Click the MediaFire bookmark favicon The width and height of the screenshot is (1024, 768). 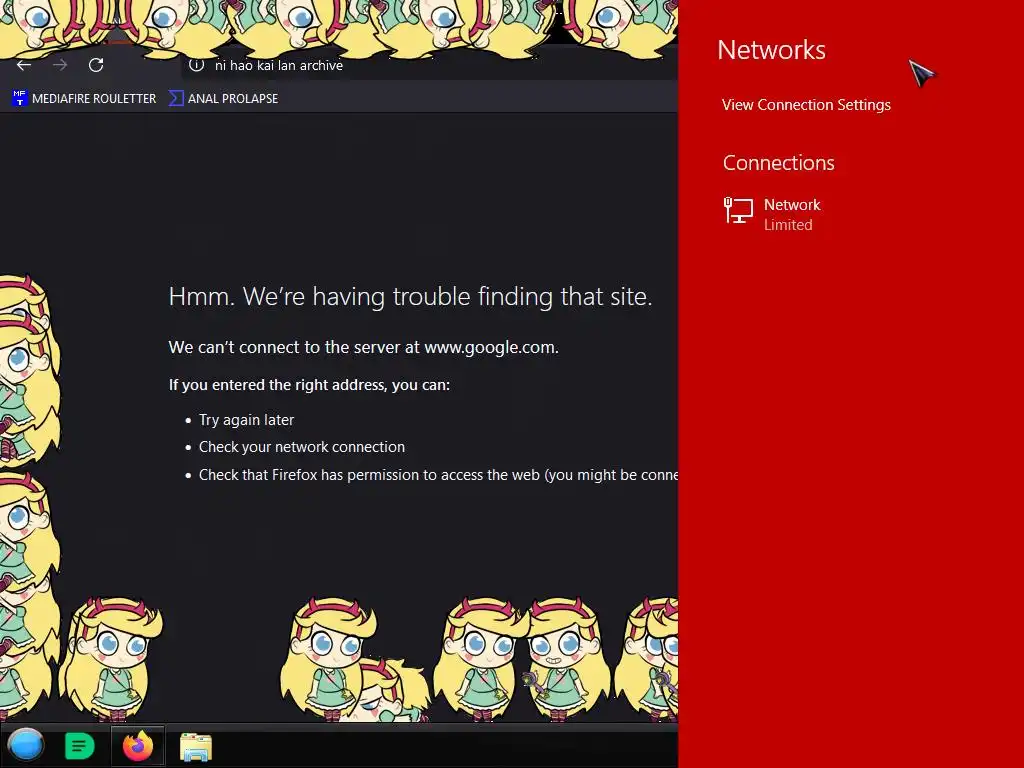20,98
